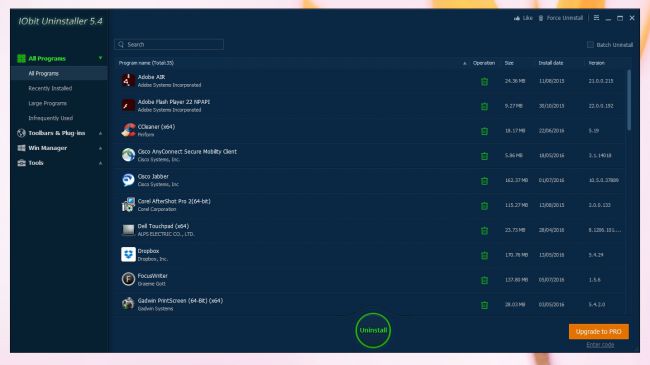
Task: Click the trash icon for Adobe AIR
Action: [x=484, y=81]
